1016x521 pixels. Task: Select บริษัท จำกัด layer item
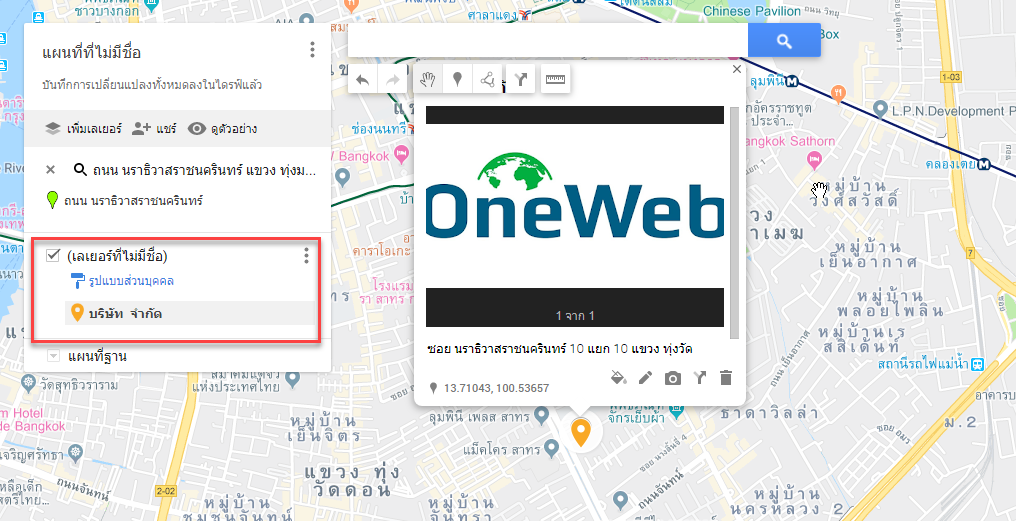[190, 314]
